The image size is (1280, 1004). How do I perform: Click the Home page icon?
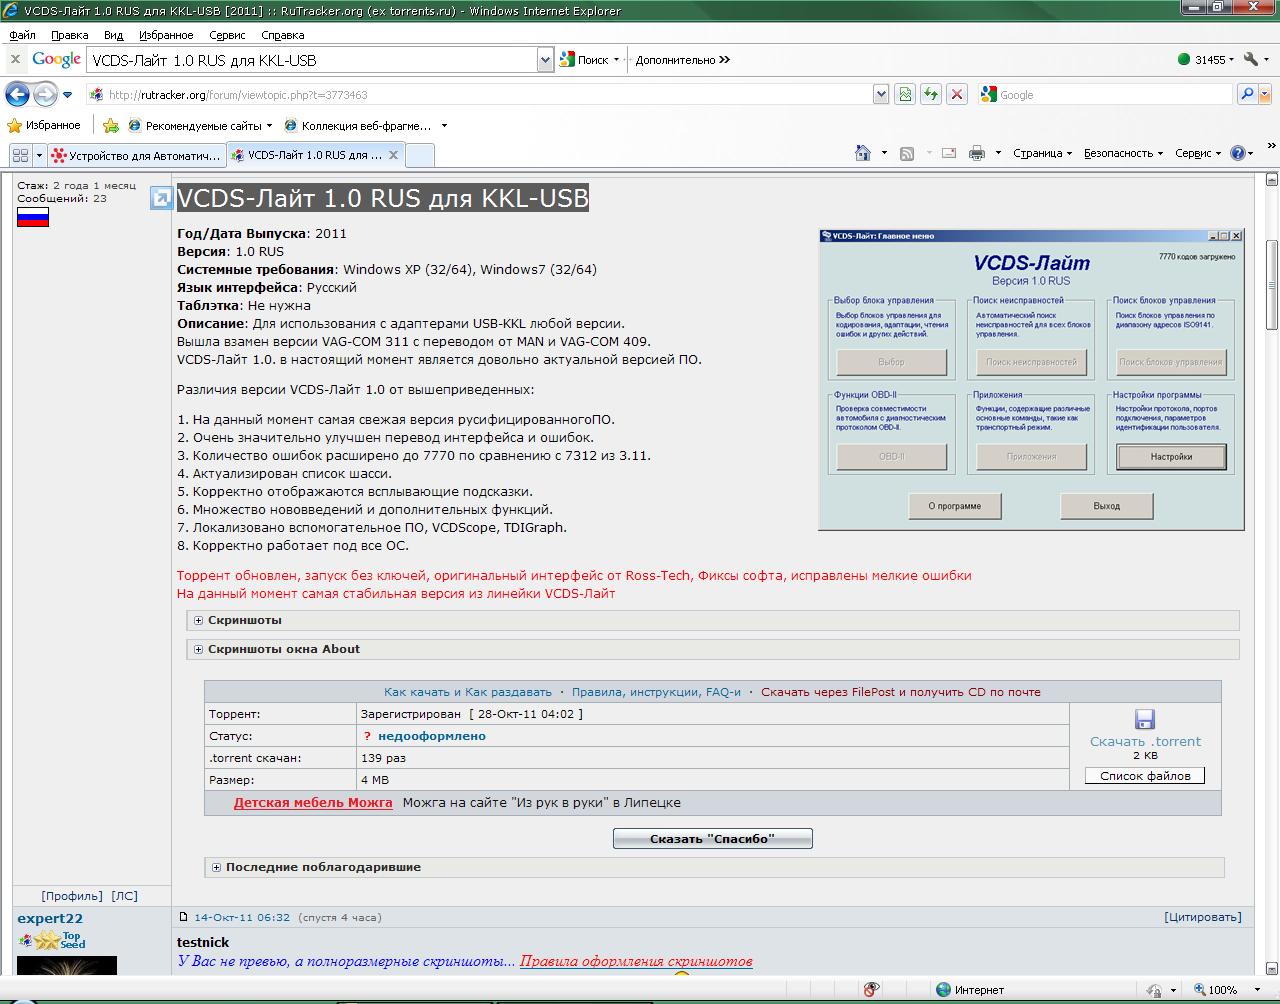pyautogui.click(x=863, y=153)
